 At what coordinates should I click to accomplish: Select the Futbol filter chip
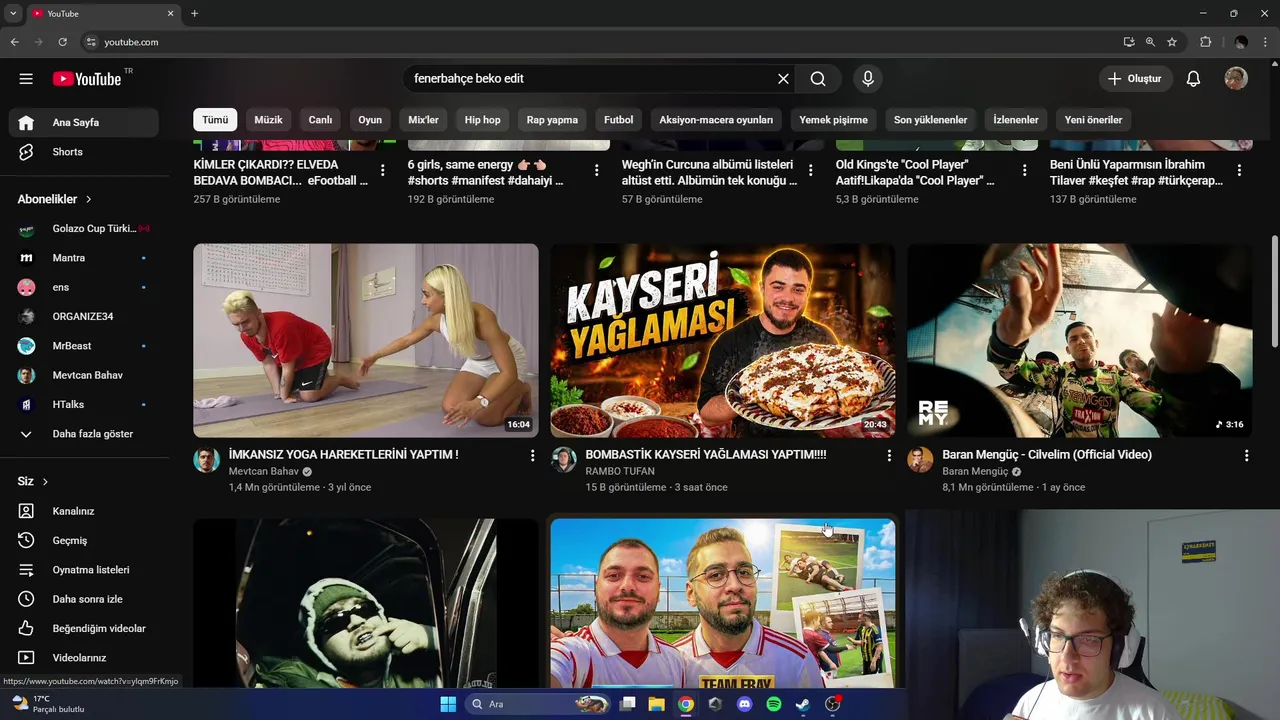click(618, 120)
